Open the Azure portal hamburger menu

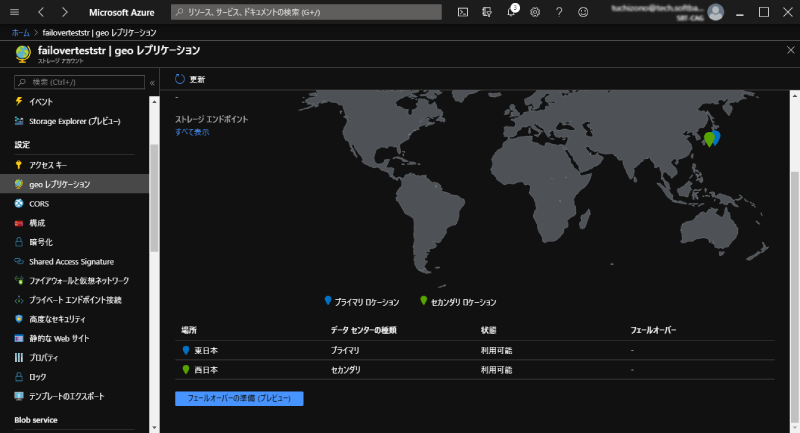click(x=14, y=12)
